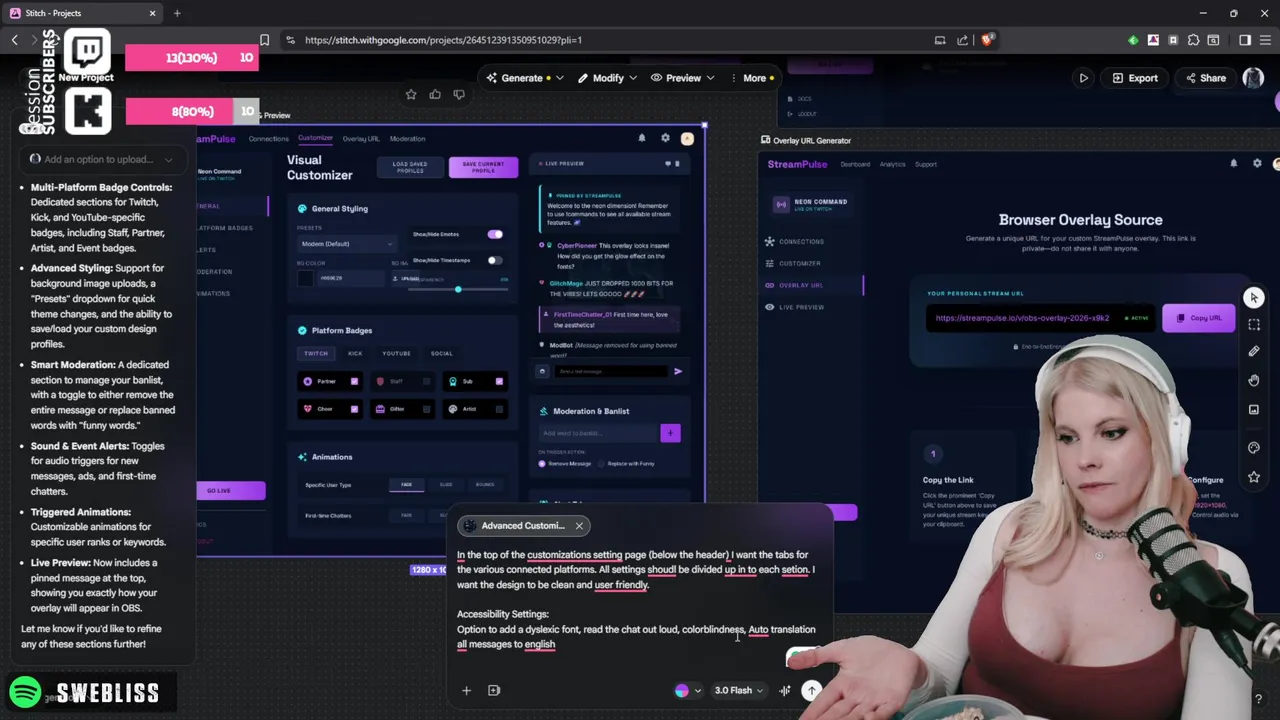1280x720 pixels.
Task: Click the Add word to banlist field
Action: (x=598, y=433)
